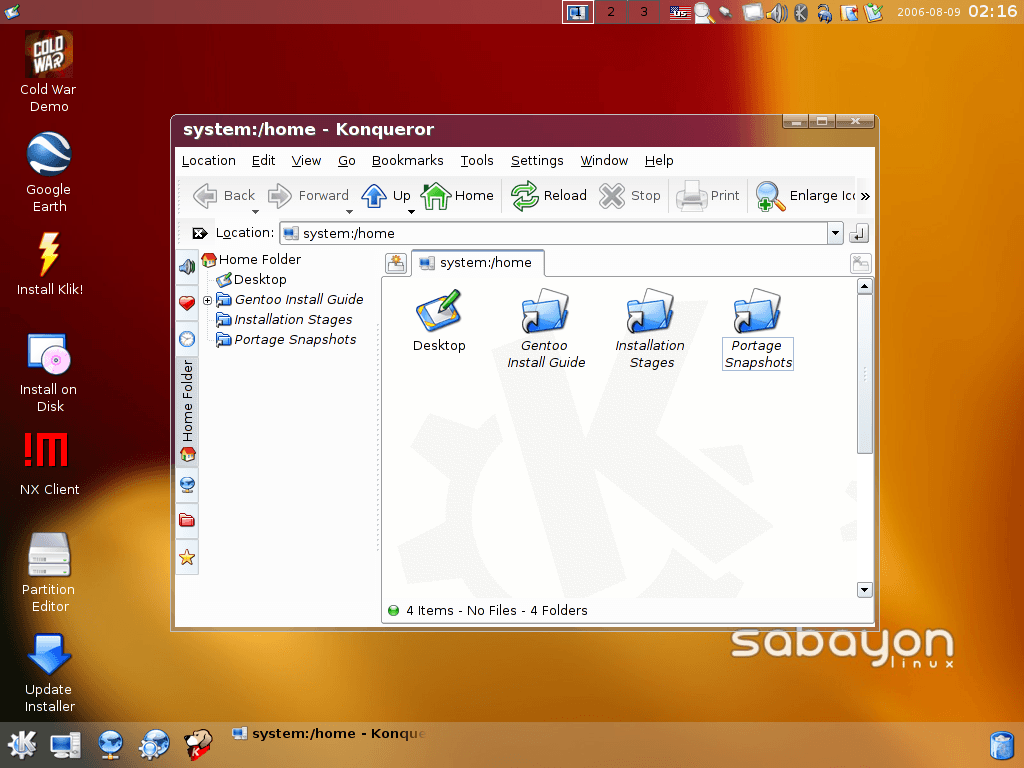This screenshot has height=768, width=1024.
Task: Expand the Location bar history dropdown
Action: click(x=835, y=233)
